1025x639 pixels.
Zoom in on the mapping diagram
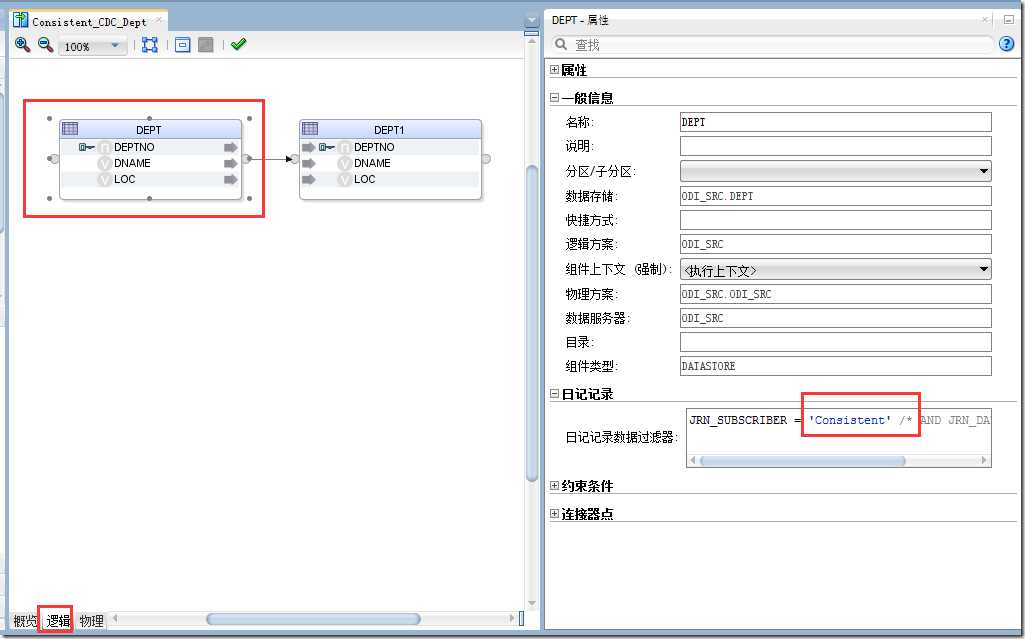22,44
